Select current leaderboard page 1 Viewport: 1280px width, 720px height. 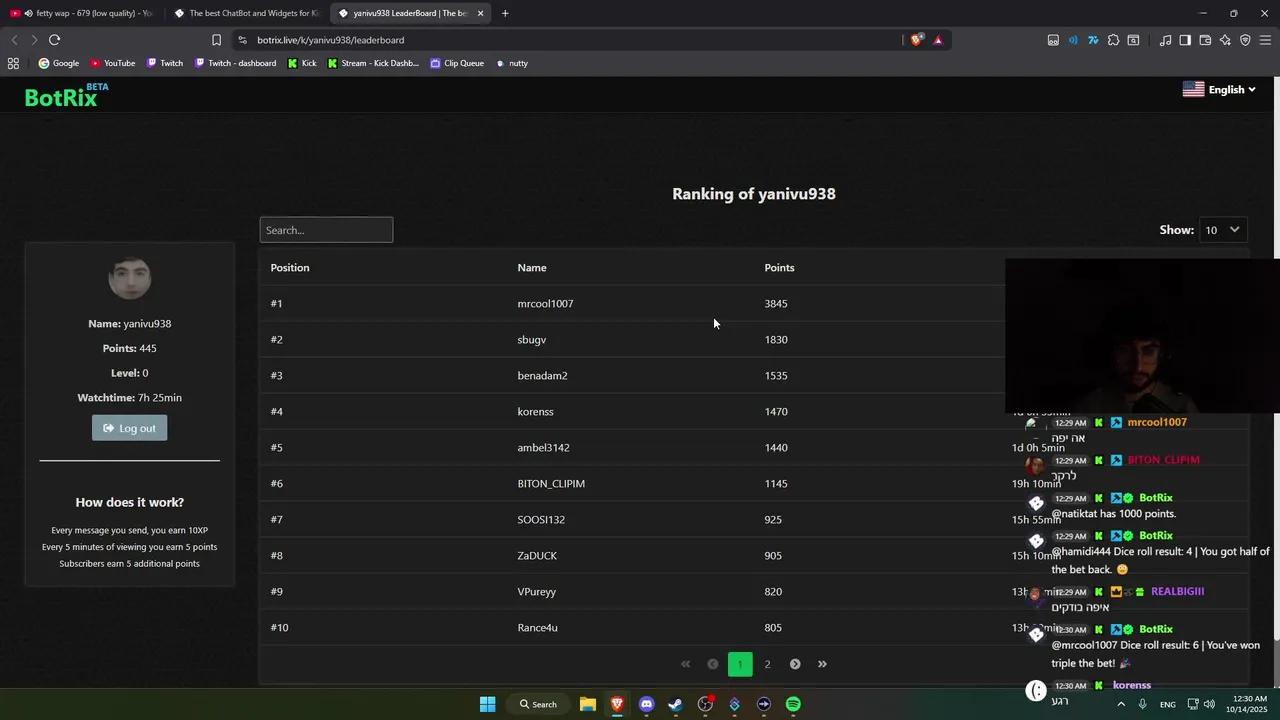740,664
